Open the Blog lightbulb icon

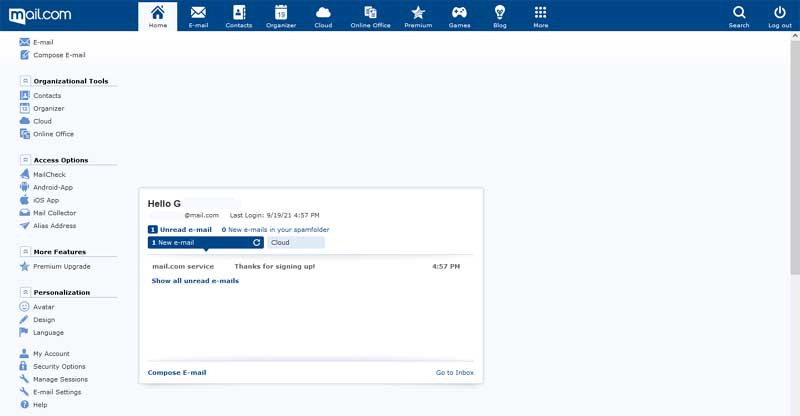(499, 13)
